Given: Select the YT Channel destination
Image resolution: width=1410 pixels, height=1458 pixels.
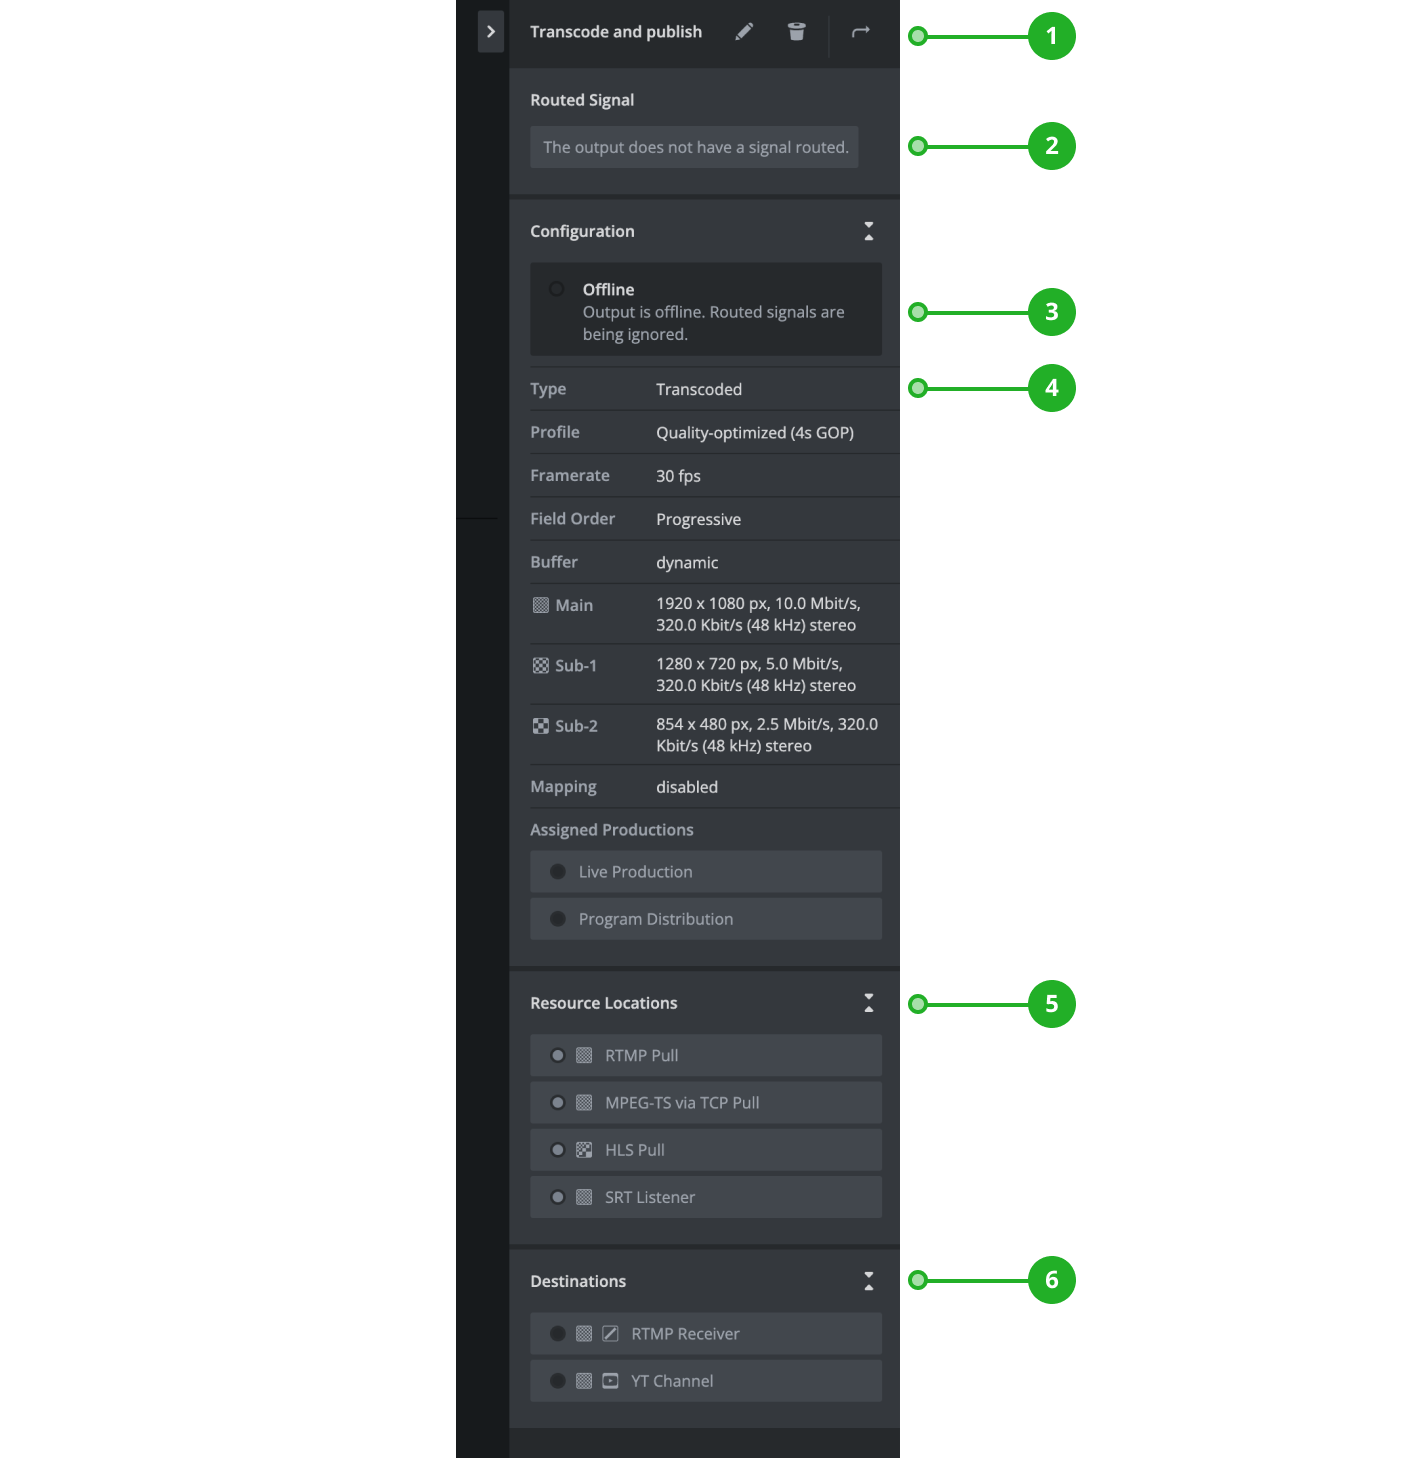Looking at the screenshot, I should click(705, 1380).
